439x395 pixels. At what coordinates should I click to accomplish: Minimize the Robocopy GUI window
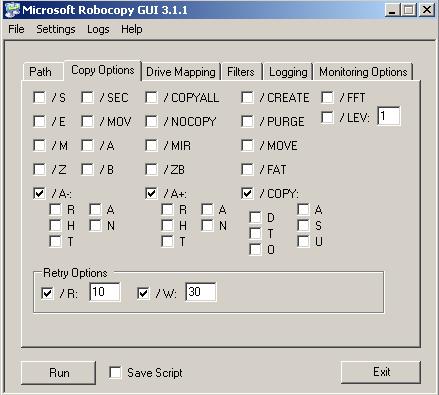tap(392, 10)
